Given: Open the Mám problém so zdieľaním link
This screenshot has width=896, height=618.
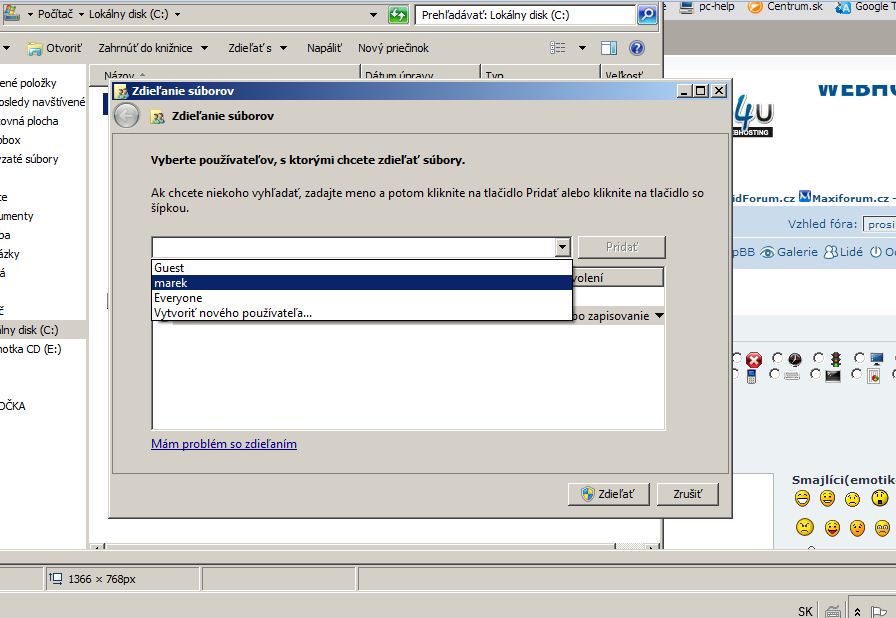Looking at the screenshot, I should coord(224,444).
